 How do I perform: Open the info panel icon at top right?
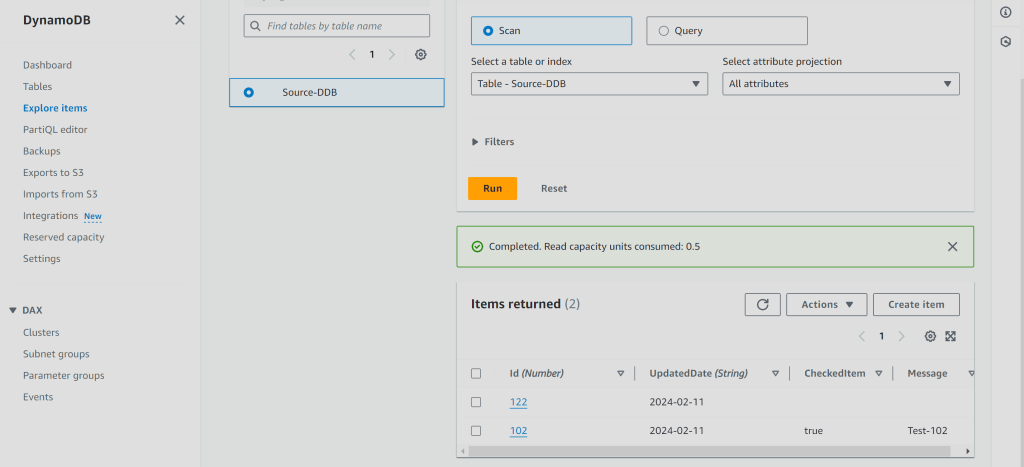(x=1006, y=12)
